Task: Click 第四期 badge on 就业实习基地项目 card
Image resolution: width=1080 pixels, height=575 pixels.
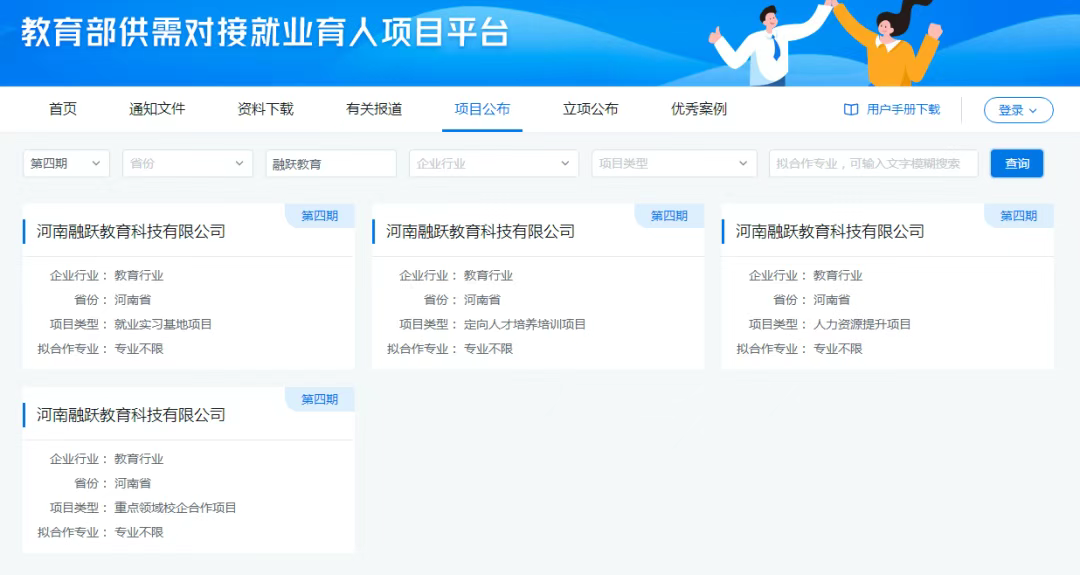Action: [x=320, y=216]
